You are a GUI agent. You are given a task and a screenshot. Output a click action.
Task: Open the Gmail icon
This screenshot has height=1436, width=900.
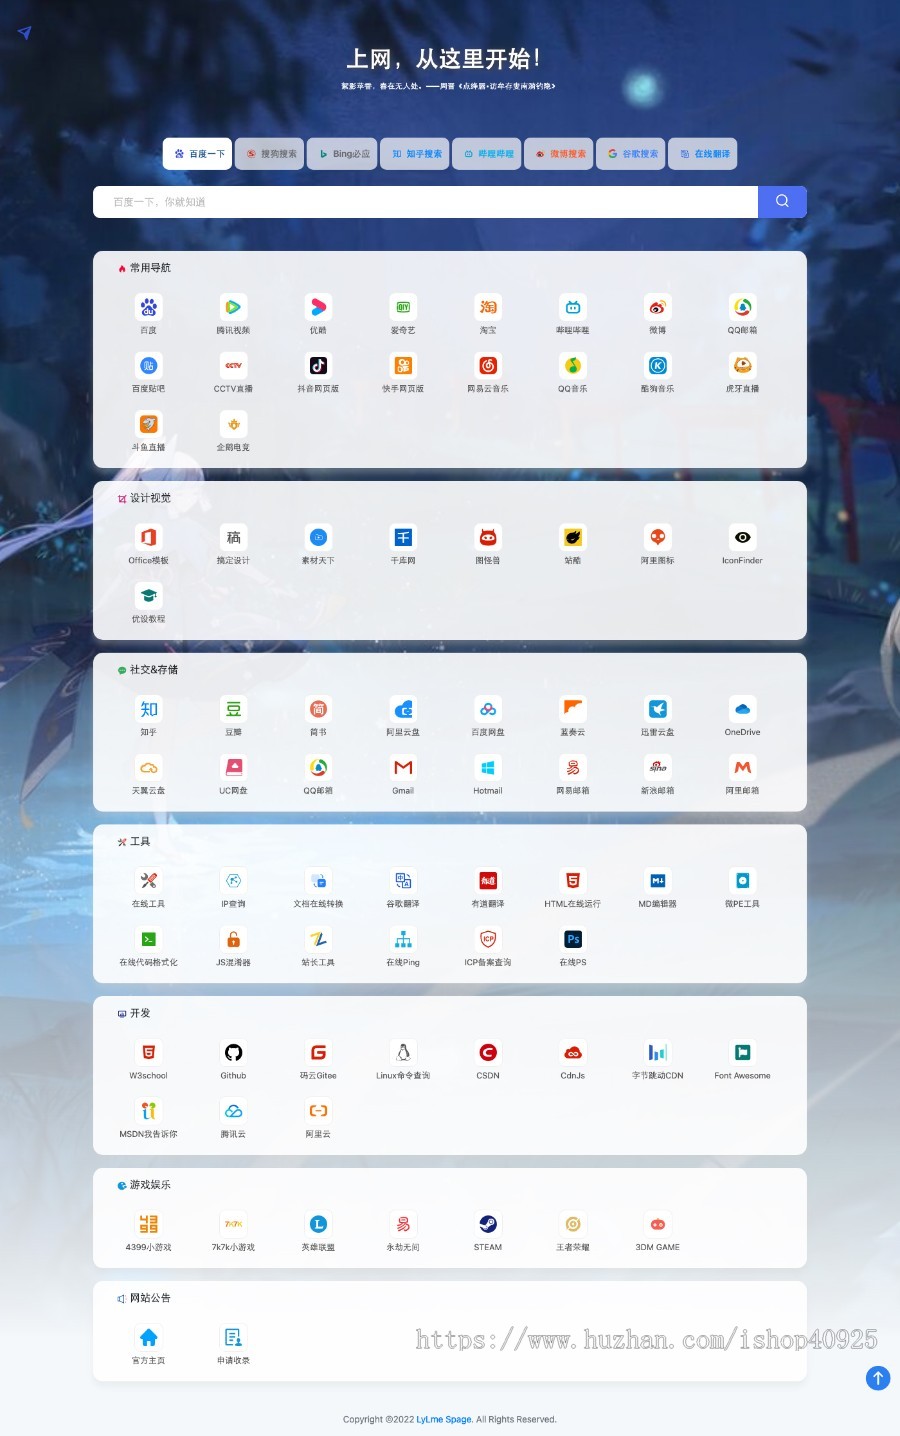(403, 767)
